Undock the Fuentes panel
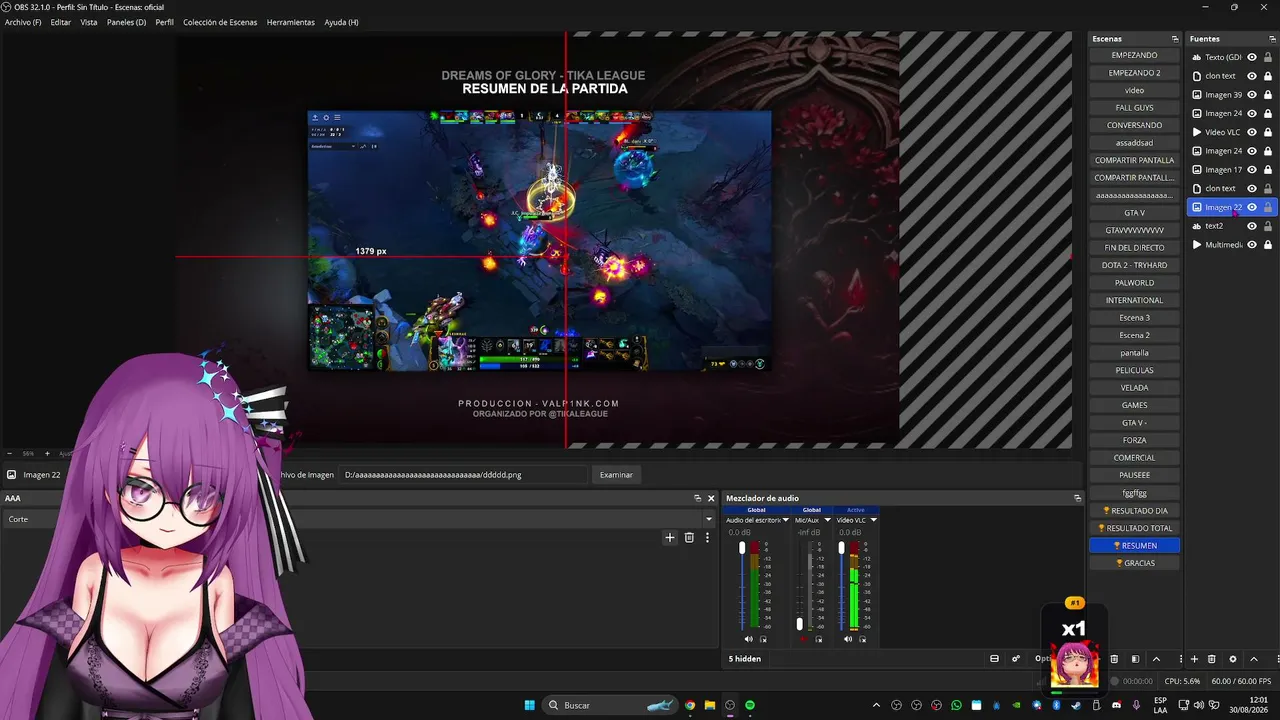This screenshot has width=1280, height=720. pyautogui.click(x=1272, y=39)
